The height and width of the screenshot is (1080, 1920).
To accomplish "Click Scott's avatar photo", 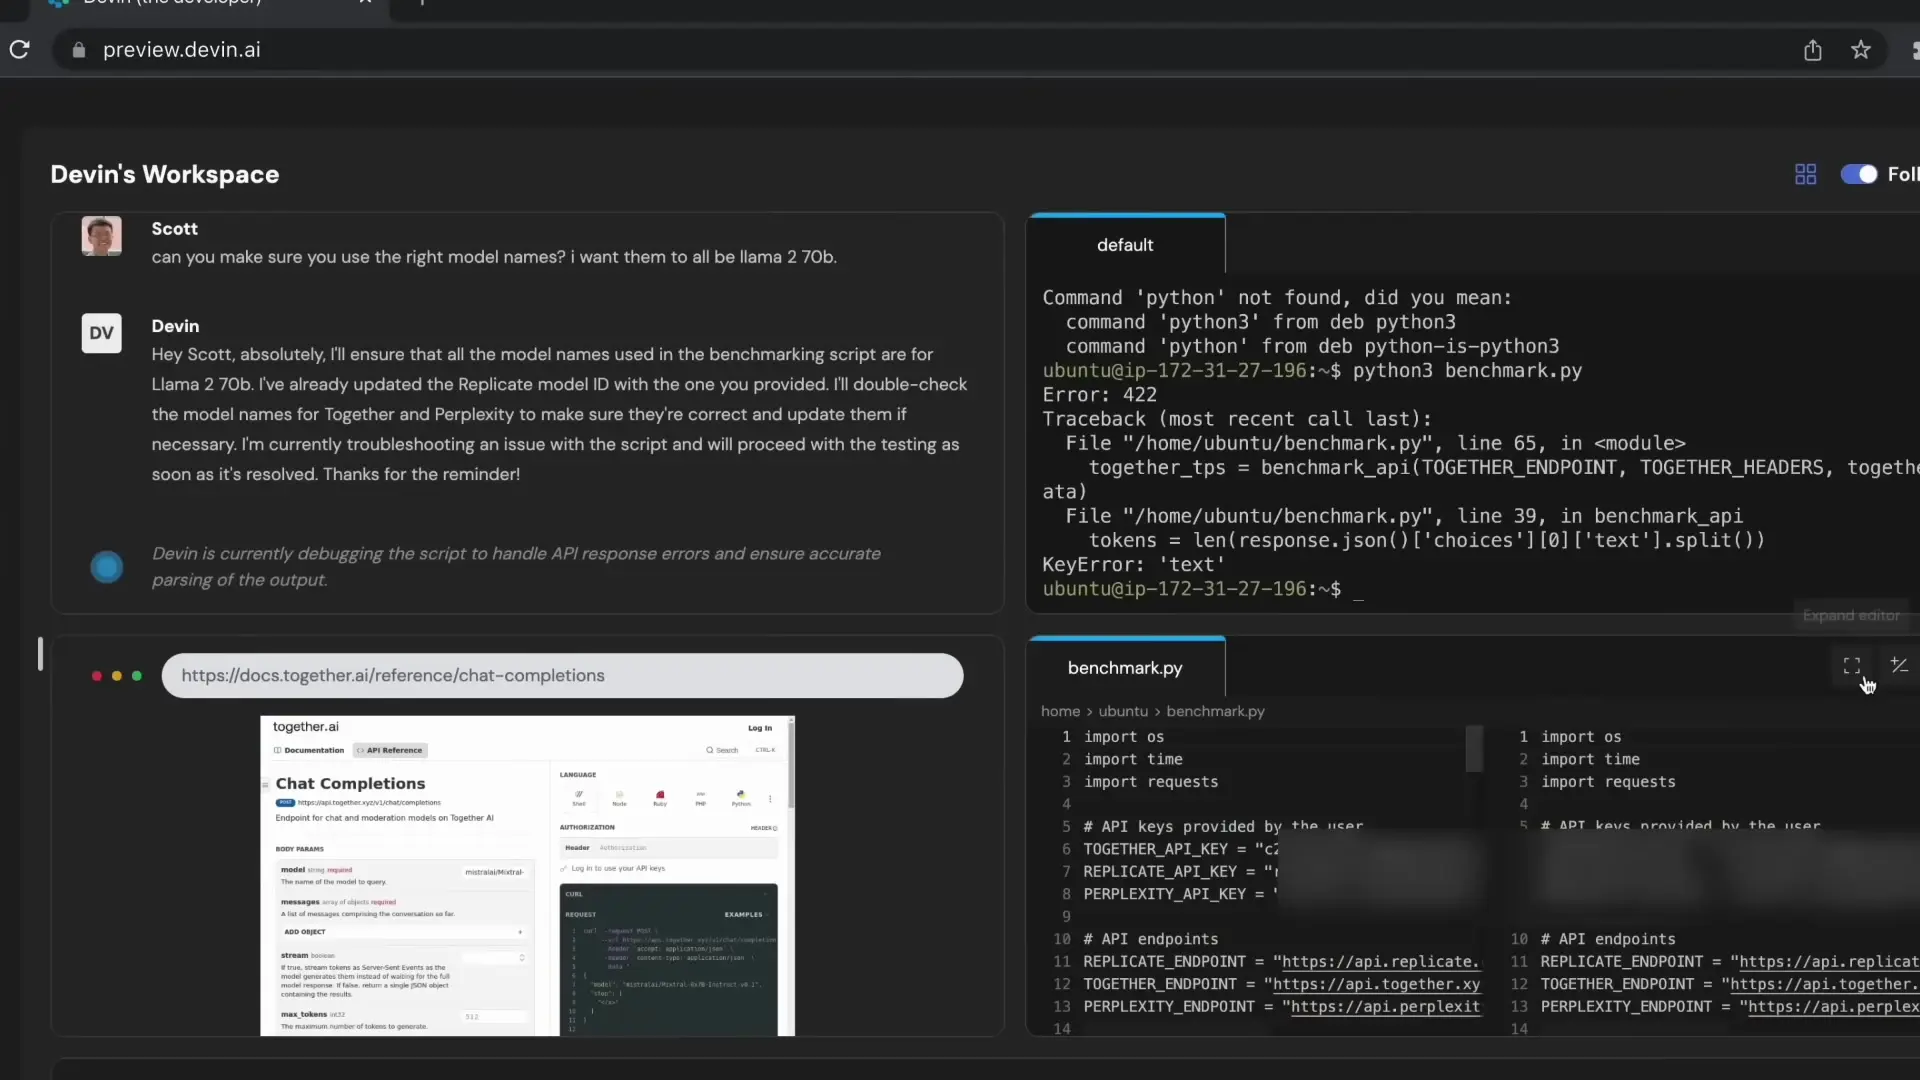I will tap(101, 236).
